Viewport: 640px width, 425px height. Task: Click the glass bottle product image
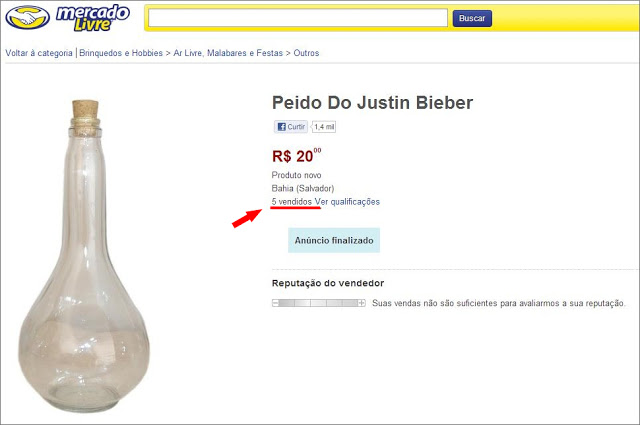[84, 256]
